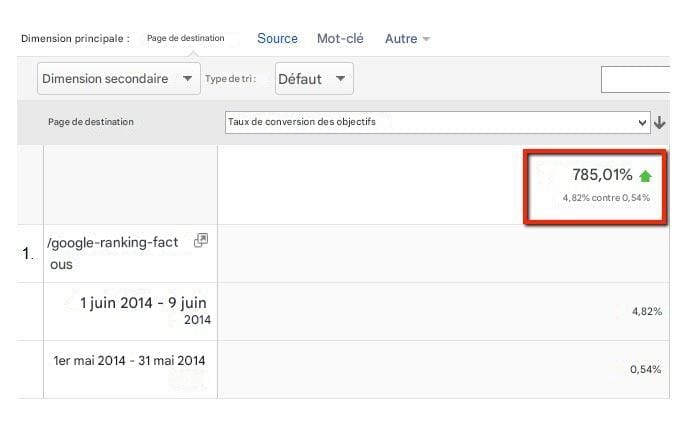
Task: Click the 4,82% conversion rate cell
Action: 647,311
